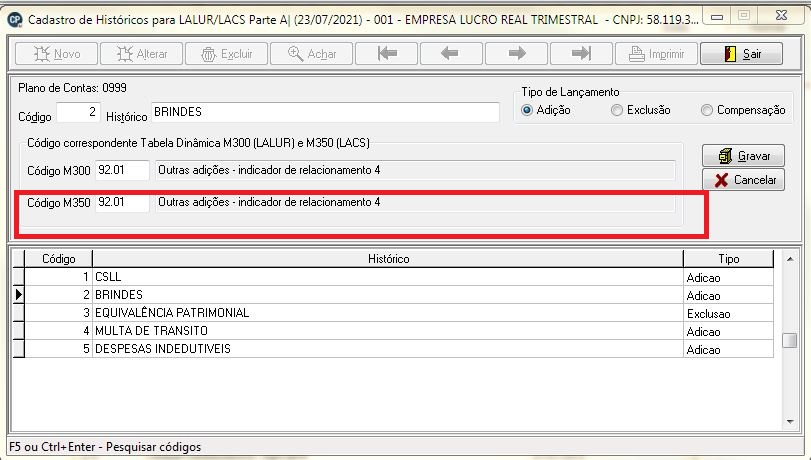Click grid scrollbar up arrow
The height and width of the screenshot is (460, 811).
(x=790, y=258)
